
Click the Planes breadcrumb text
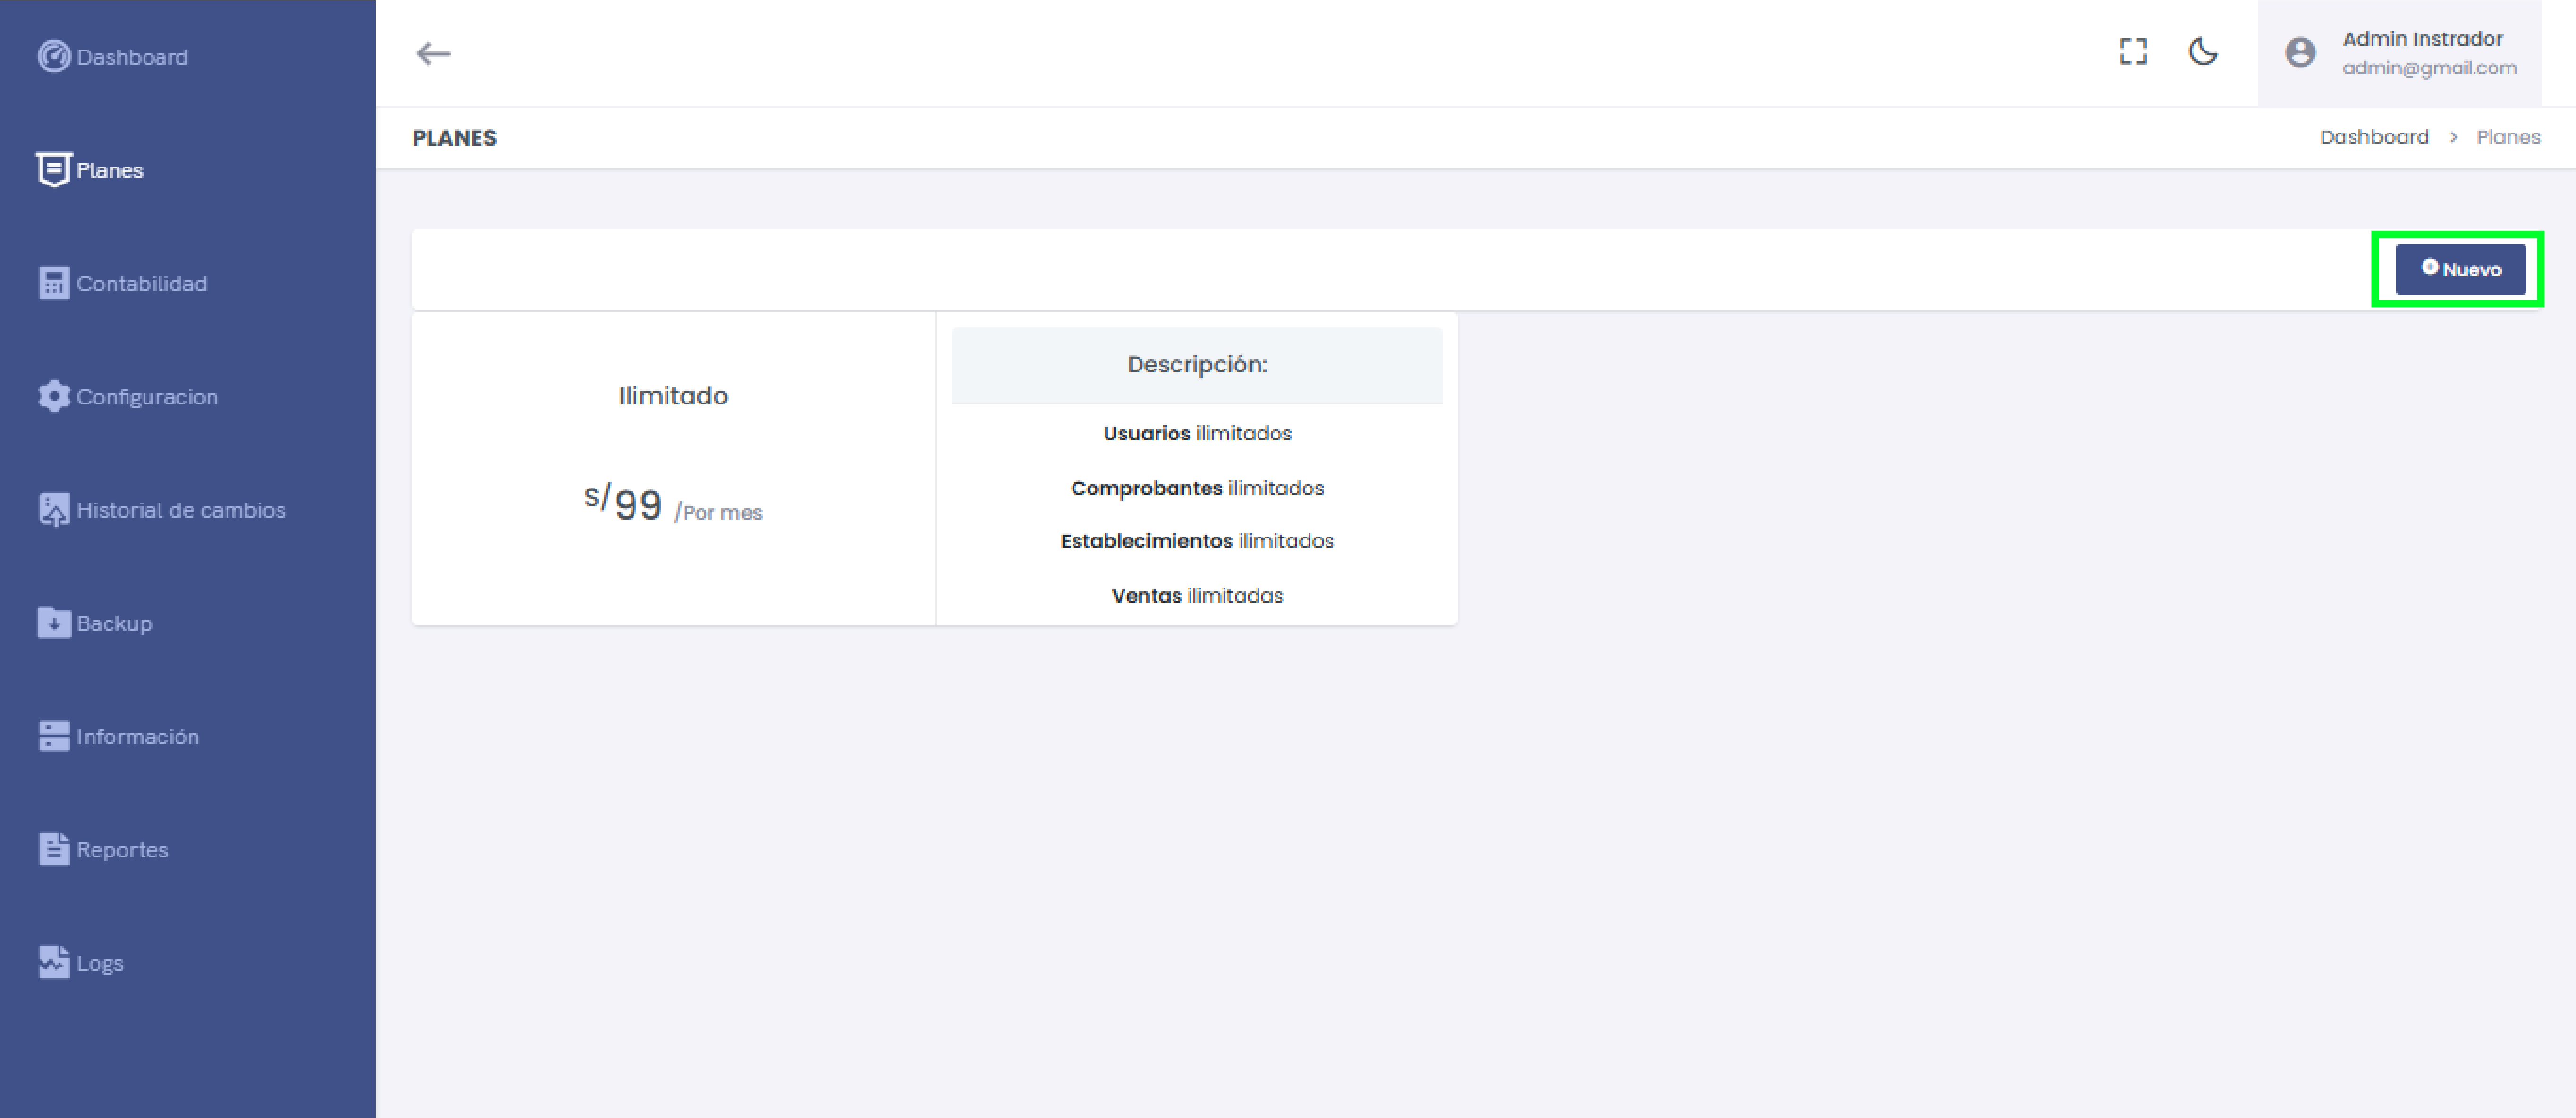2508,137
